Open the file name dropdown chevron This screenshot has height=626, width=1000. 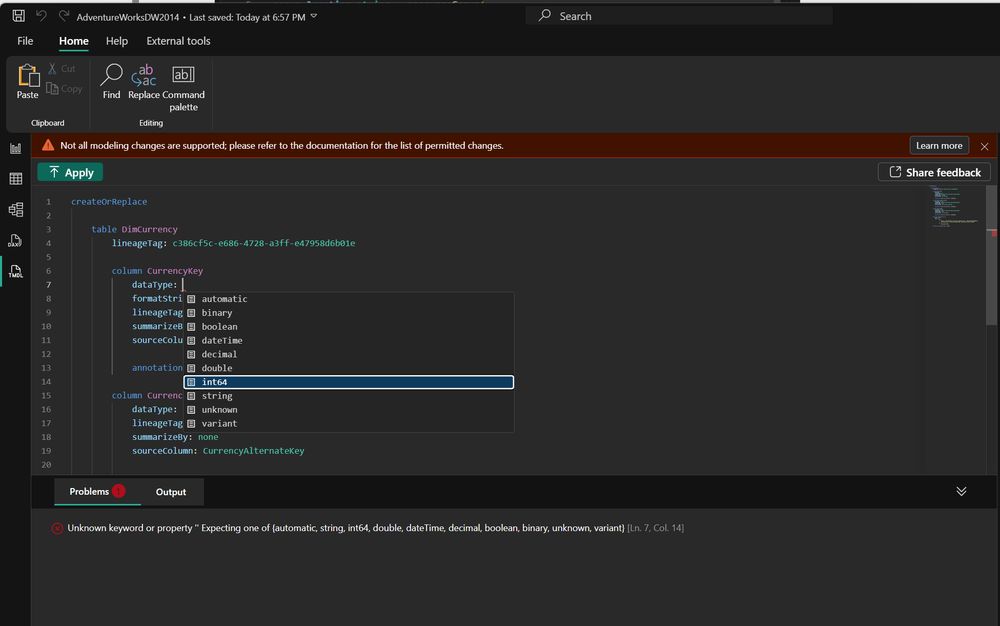coord(314,17)
